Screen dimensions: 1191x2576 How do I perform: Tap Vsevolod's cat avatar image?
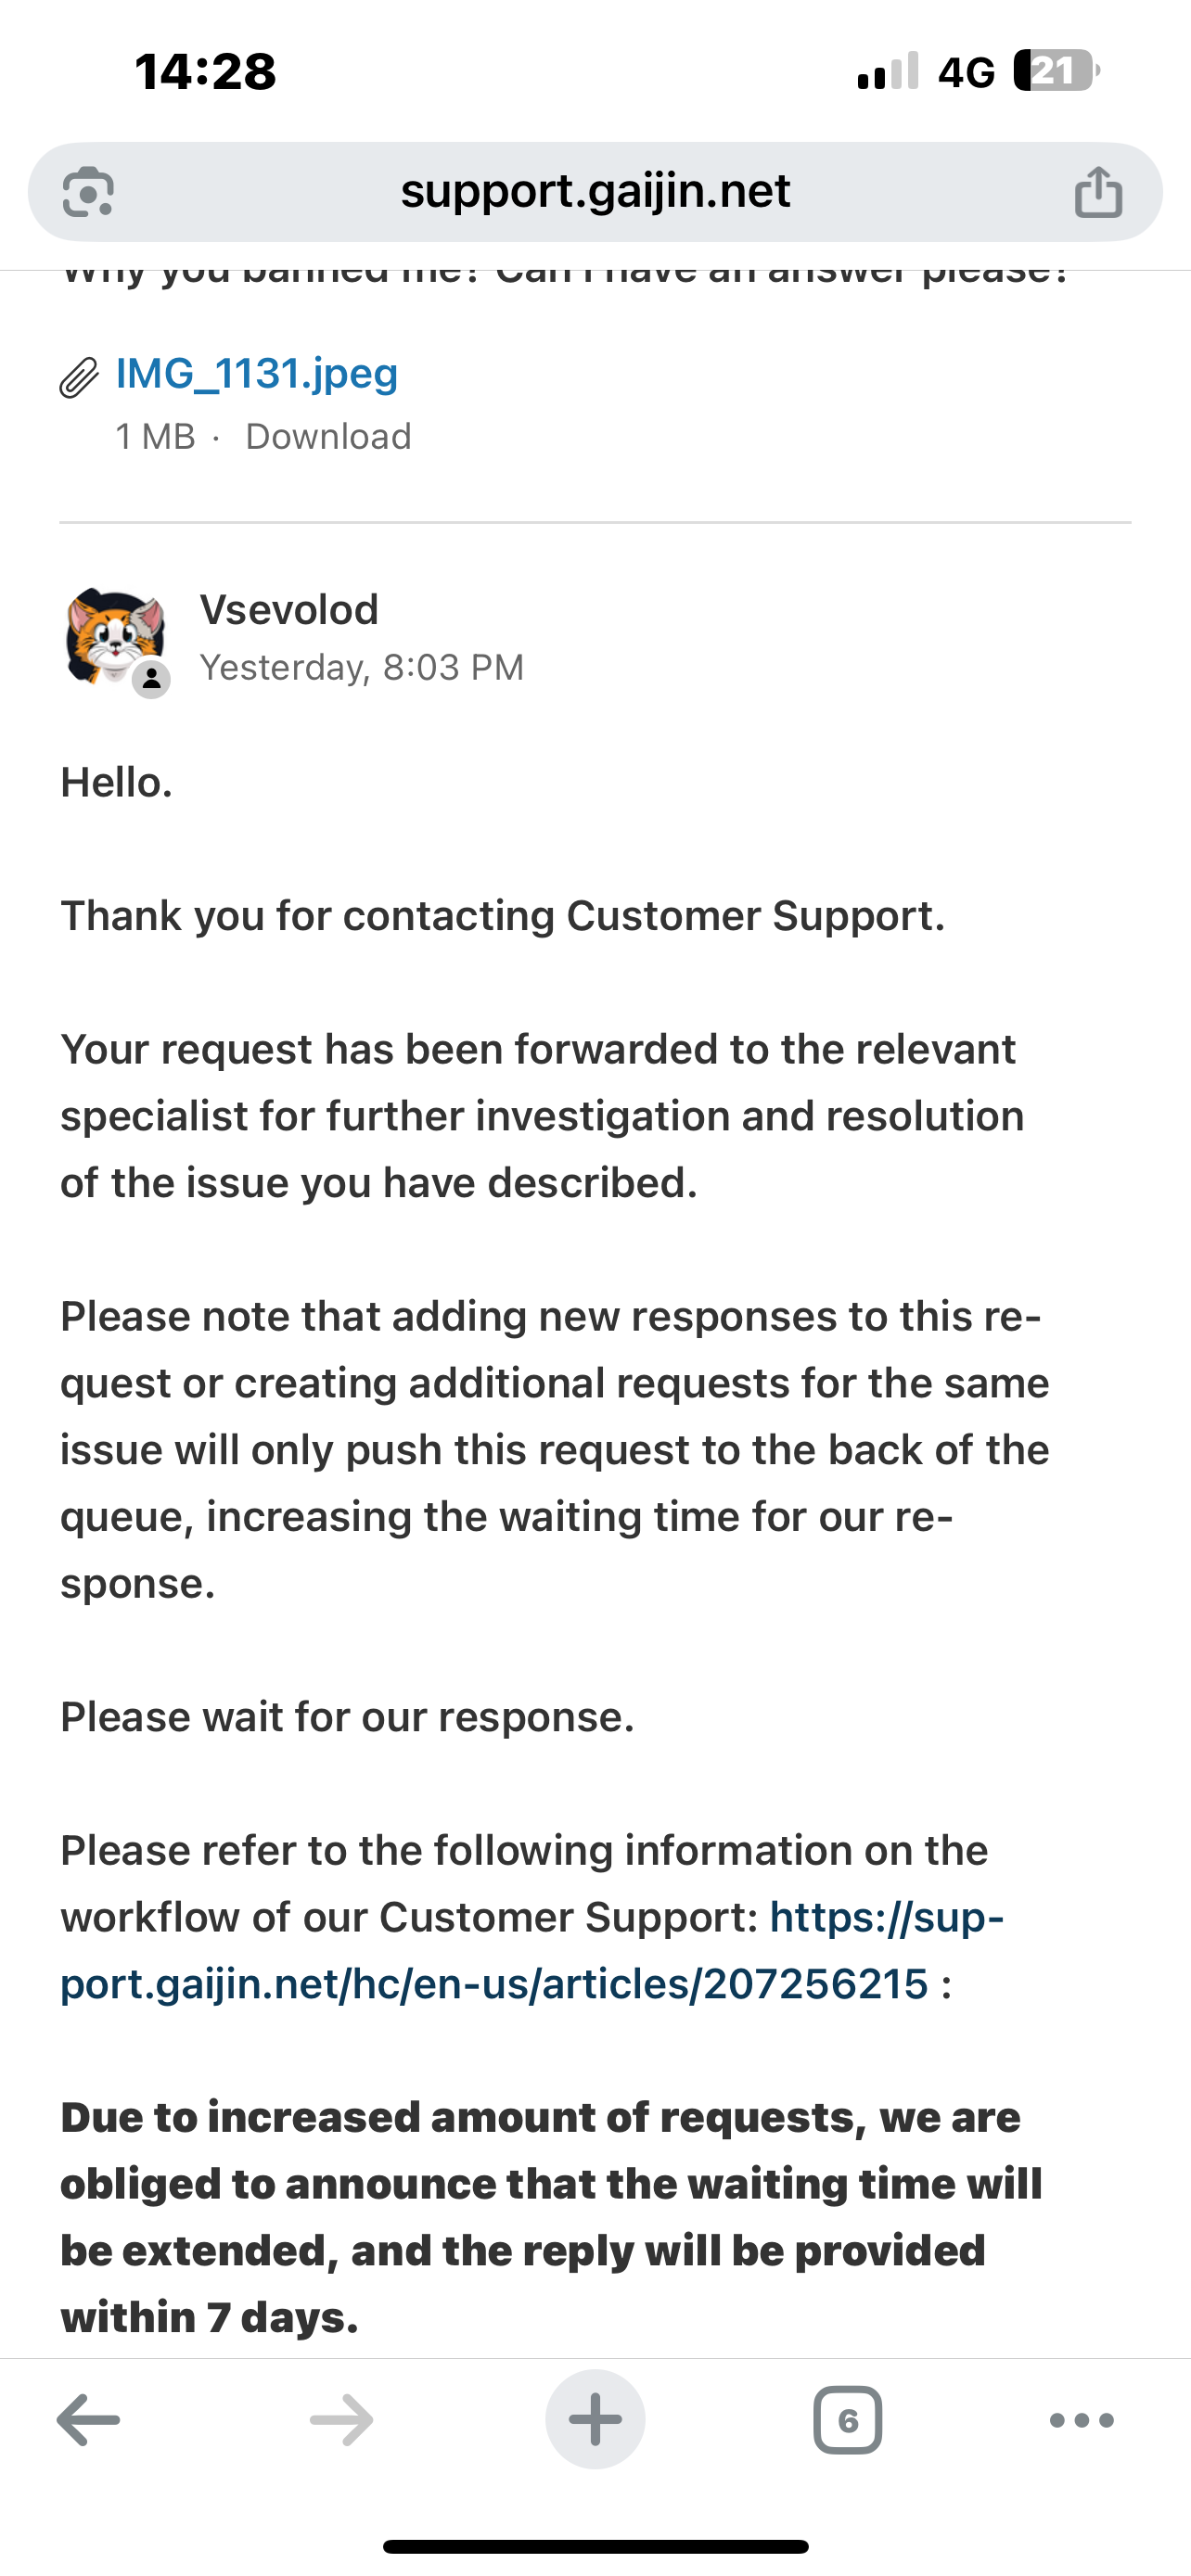point(115,637)
